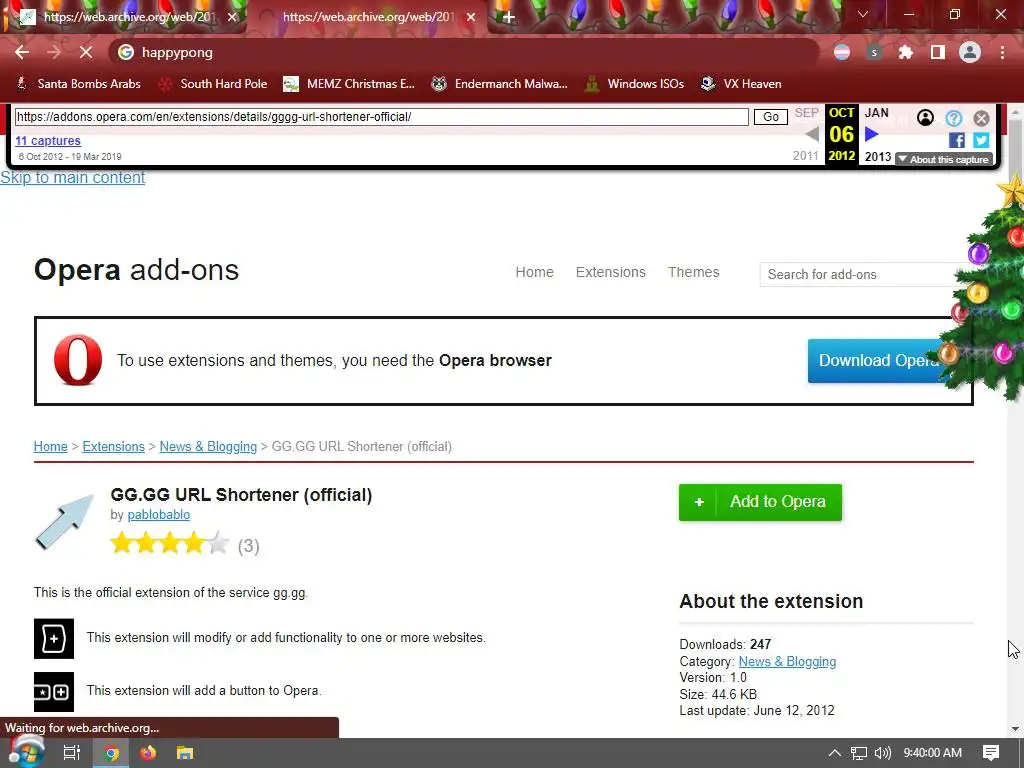
Task: Select SEP month in Wayback timeline
Action: tap(807, 113)
